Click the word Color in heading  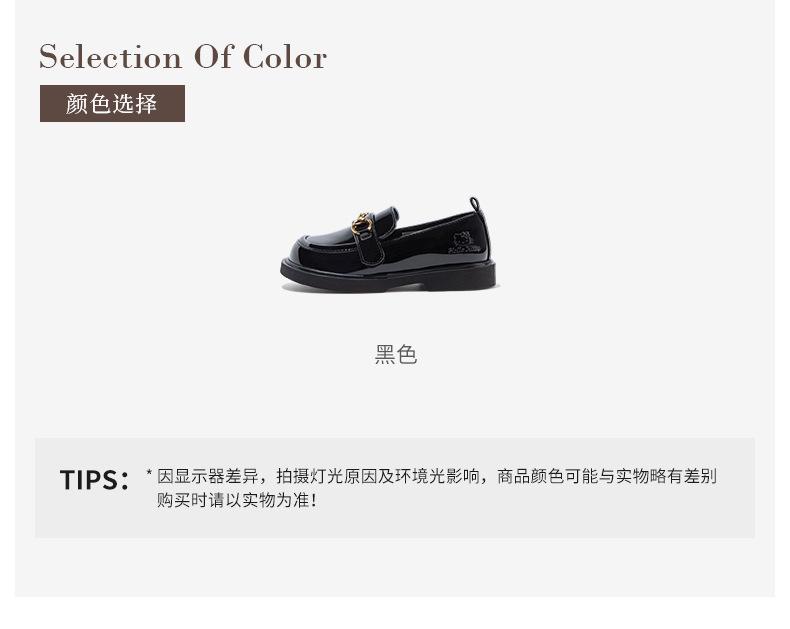tap(285, 56)
